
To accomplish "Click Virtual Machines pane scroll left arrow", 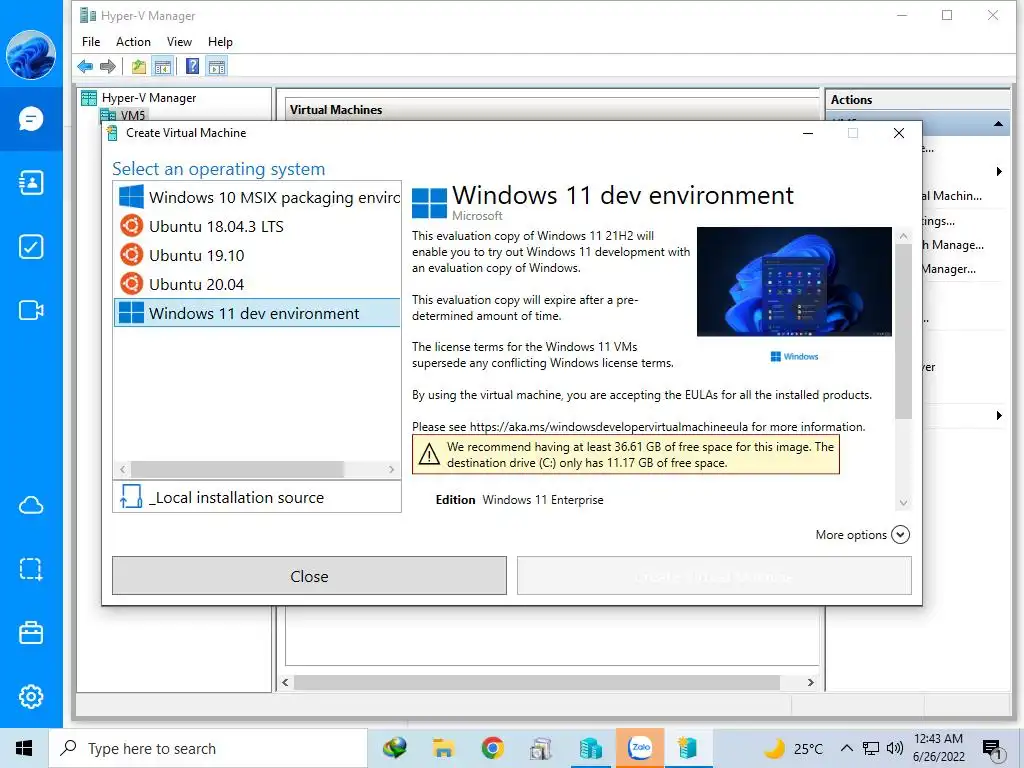I will click(x=285, y=682).
